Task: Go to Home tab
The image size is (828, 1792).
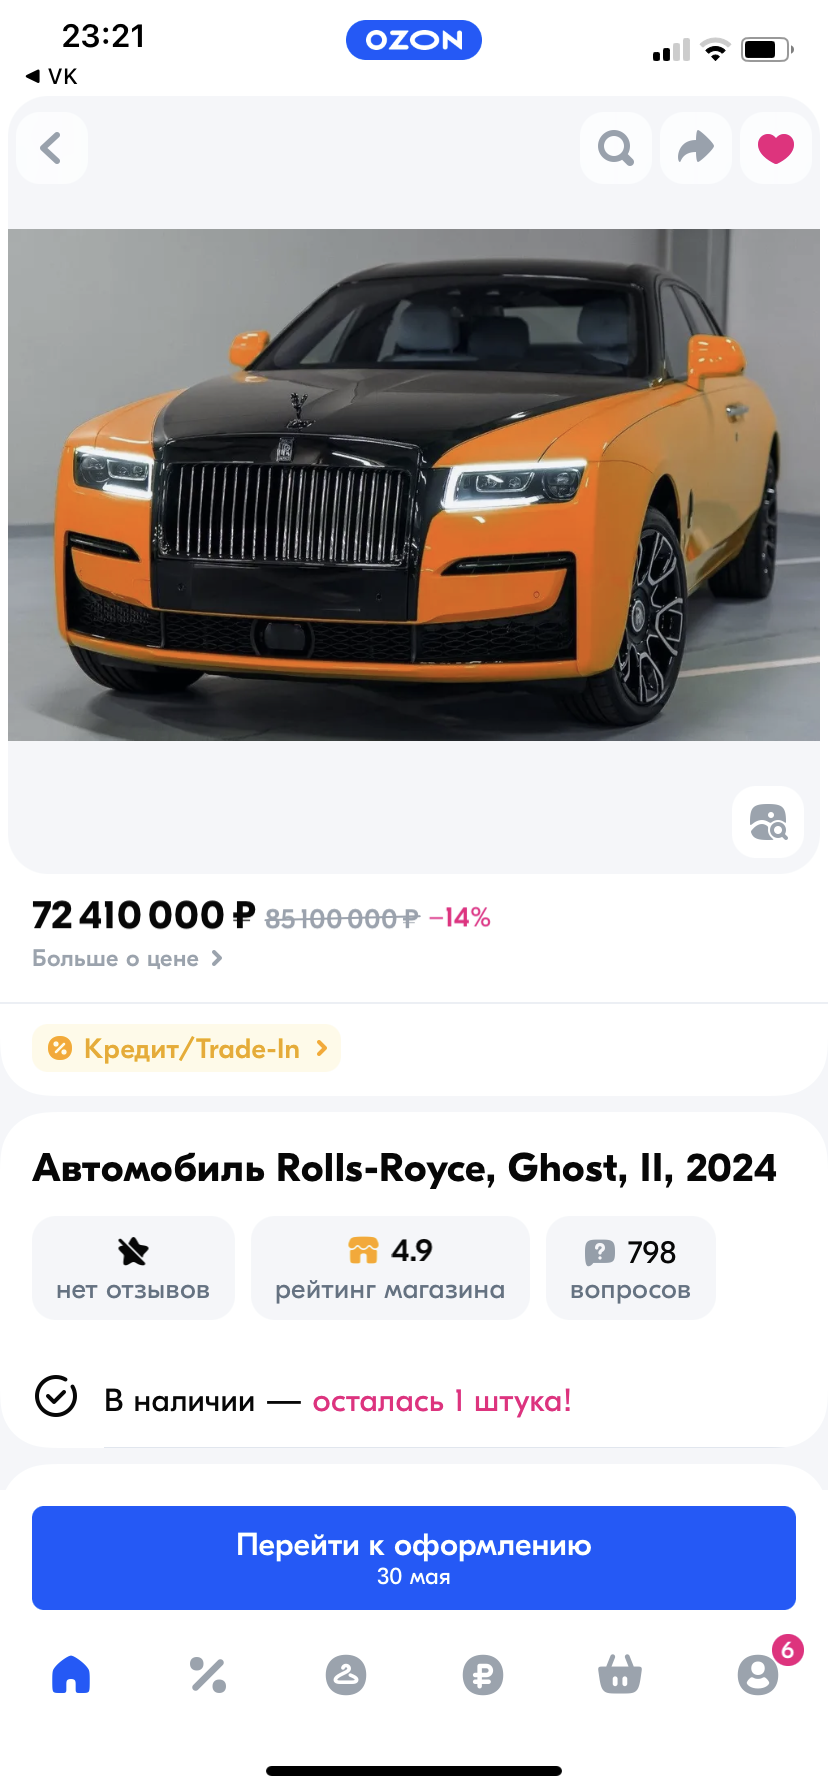Action: (71, 1674)
